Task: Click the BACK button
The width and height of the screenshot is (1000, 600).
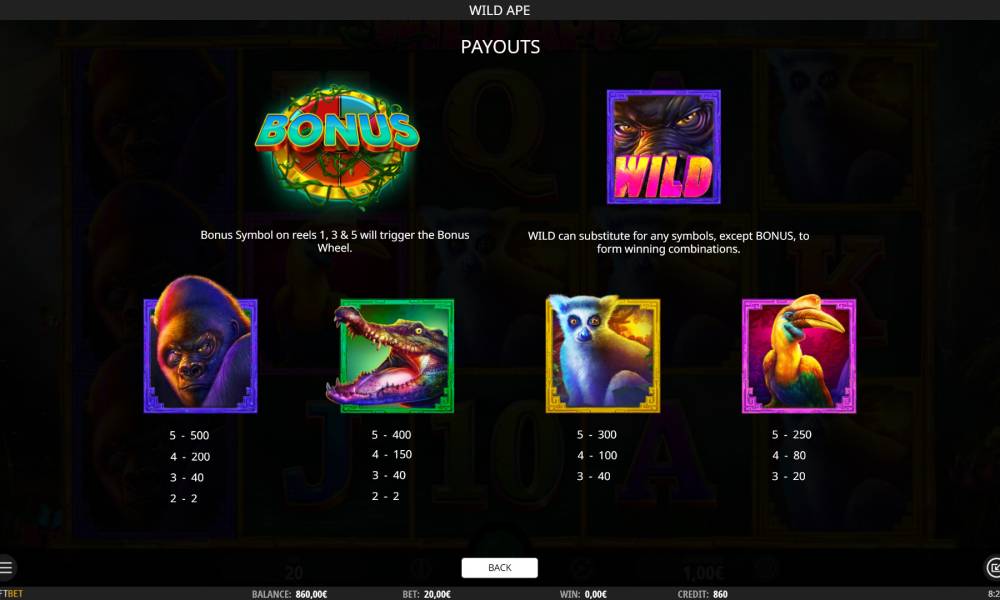Action: click(499, 567)
